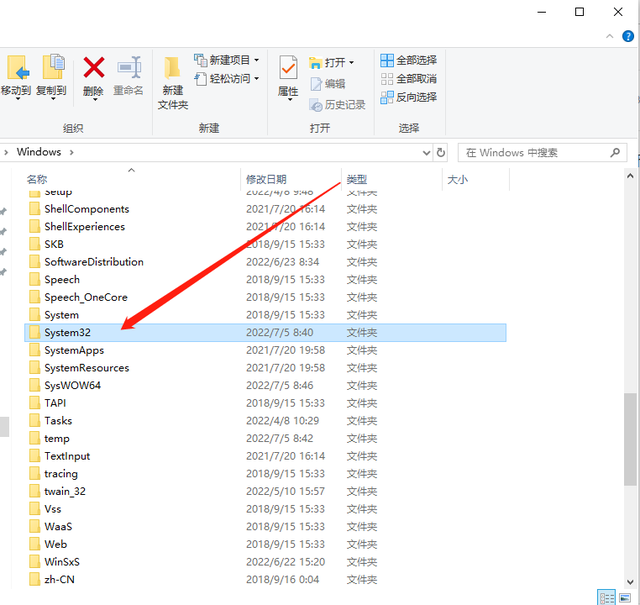Sort by Size (大小) column header

[457, 179]
